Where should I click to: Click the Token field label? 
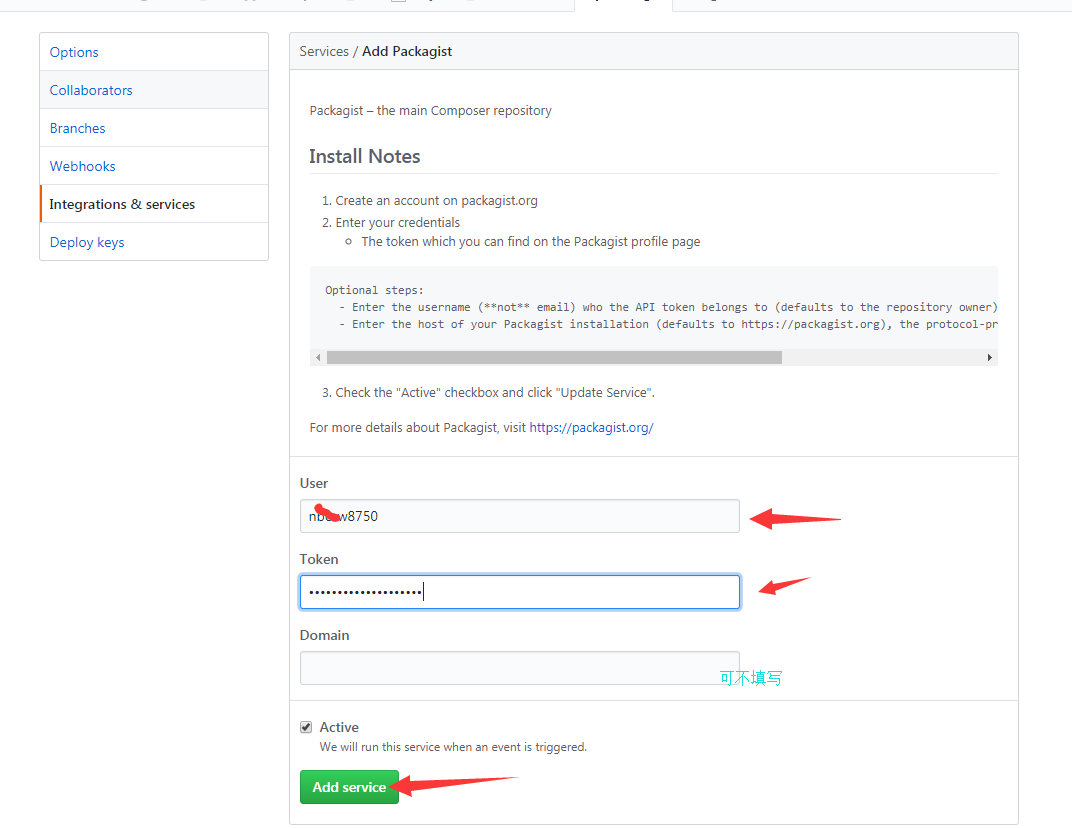(x=319, y=559)
